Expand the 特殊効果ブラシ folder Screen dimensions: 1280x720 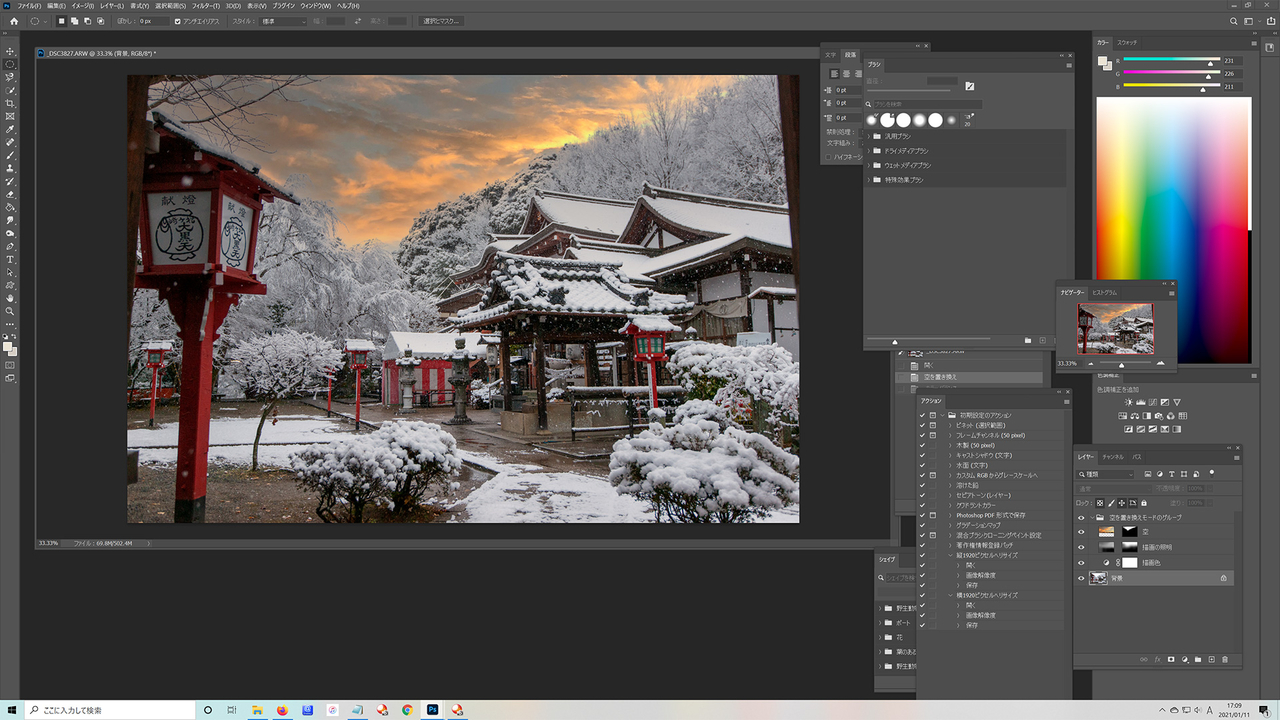(x=868, y=179)
